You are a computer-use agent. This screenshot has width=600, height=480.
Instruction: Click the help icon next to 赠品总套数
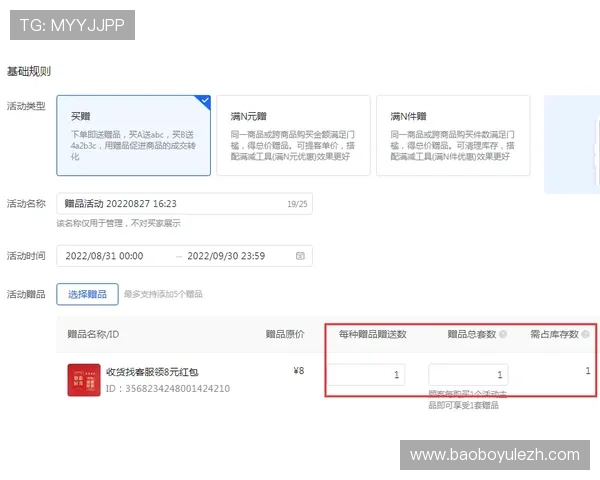coord(503,334)
